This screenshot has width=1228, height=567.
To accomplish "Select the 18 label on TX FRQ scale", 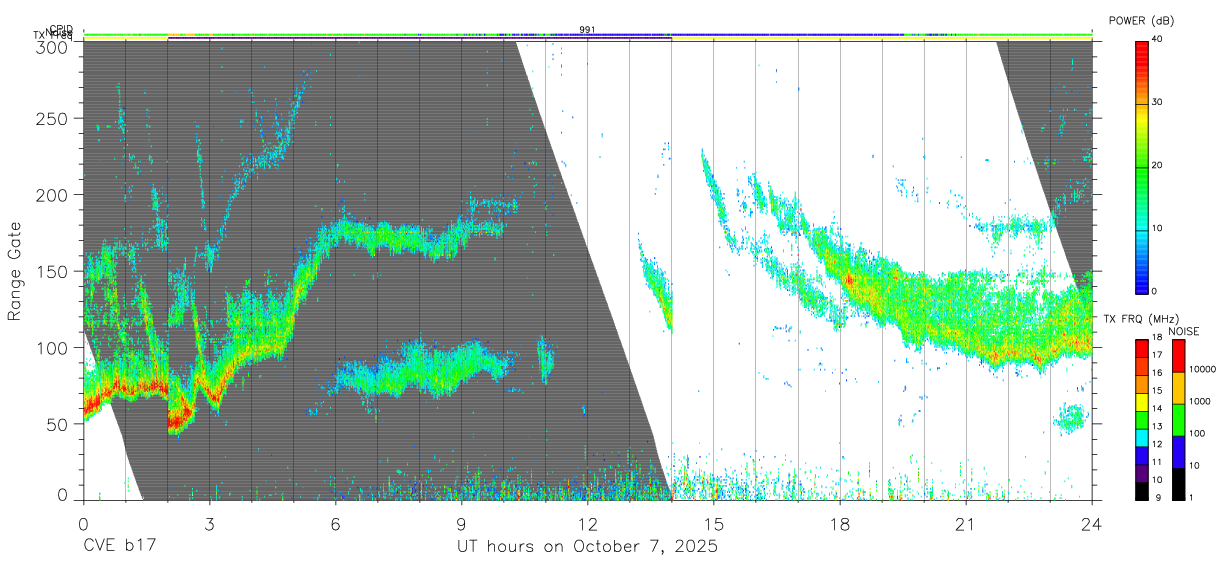I will tap(1156, 337).
